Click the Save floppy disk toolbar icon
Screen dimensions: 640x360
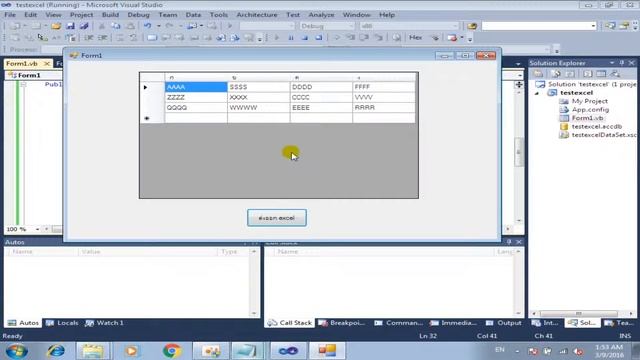click(70, 26)
